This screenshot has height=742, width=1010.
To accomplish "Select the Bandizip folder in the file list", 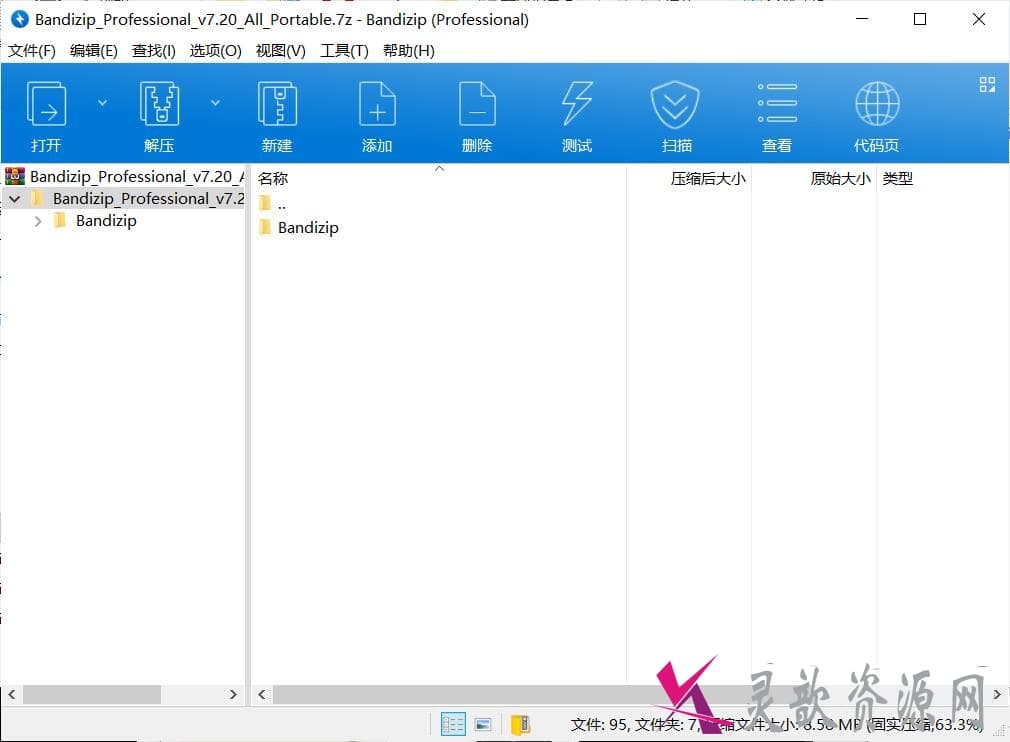I will tap(308, 227).
